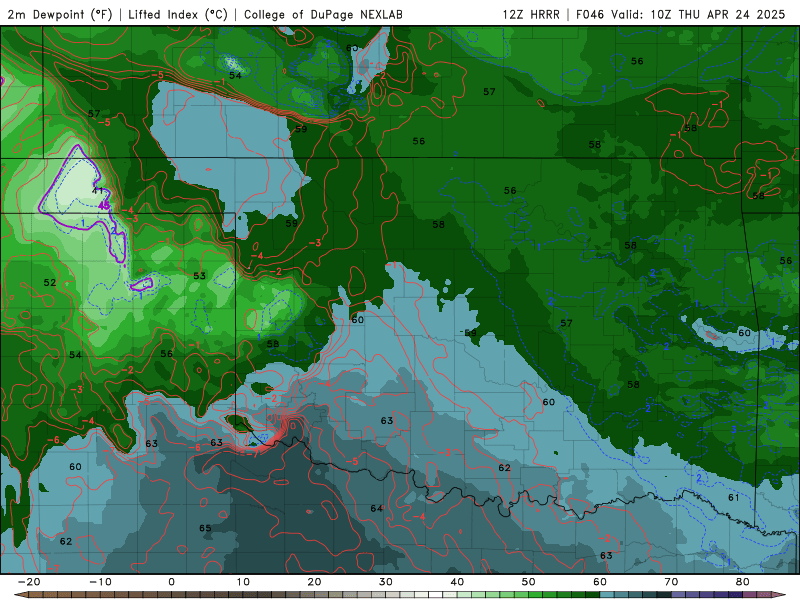Click the 'F046' forecast hour label
Screen dimensions: 800x600
tap(590, 14)
